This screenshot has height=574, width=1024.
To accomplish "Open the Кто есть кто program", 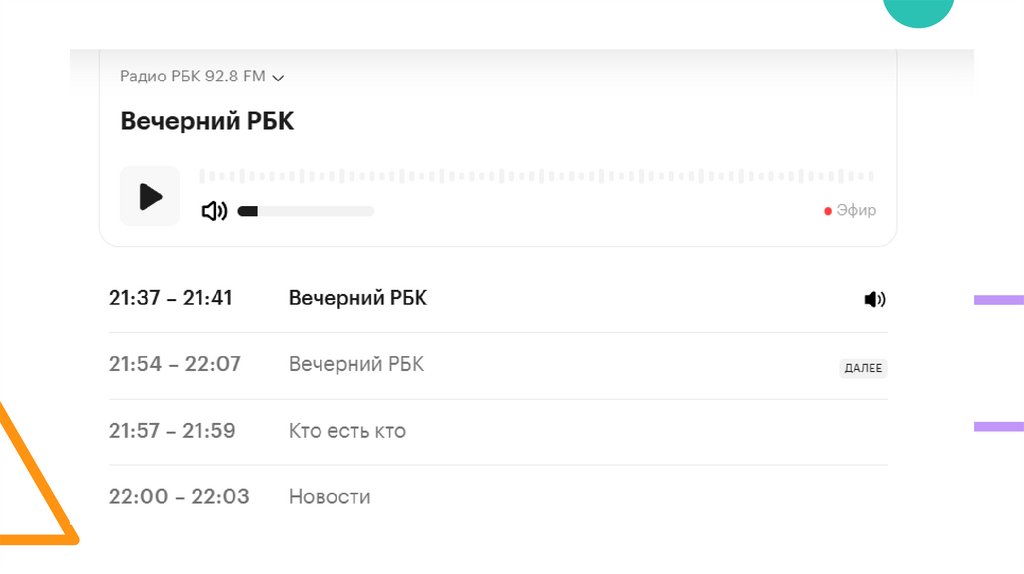I will tap(347, 431).
